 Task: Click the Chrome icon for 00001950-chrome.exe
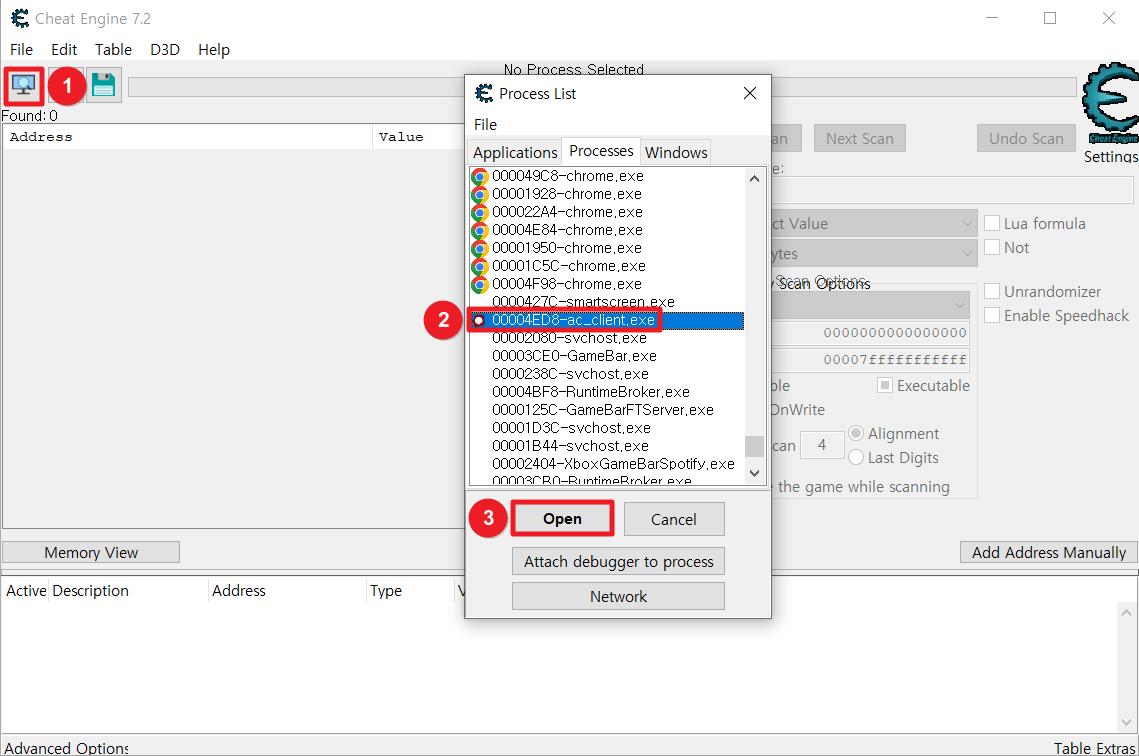pyautogui.click(x=479, y=248)
